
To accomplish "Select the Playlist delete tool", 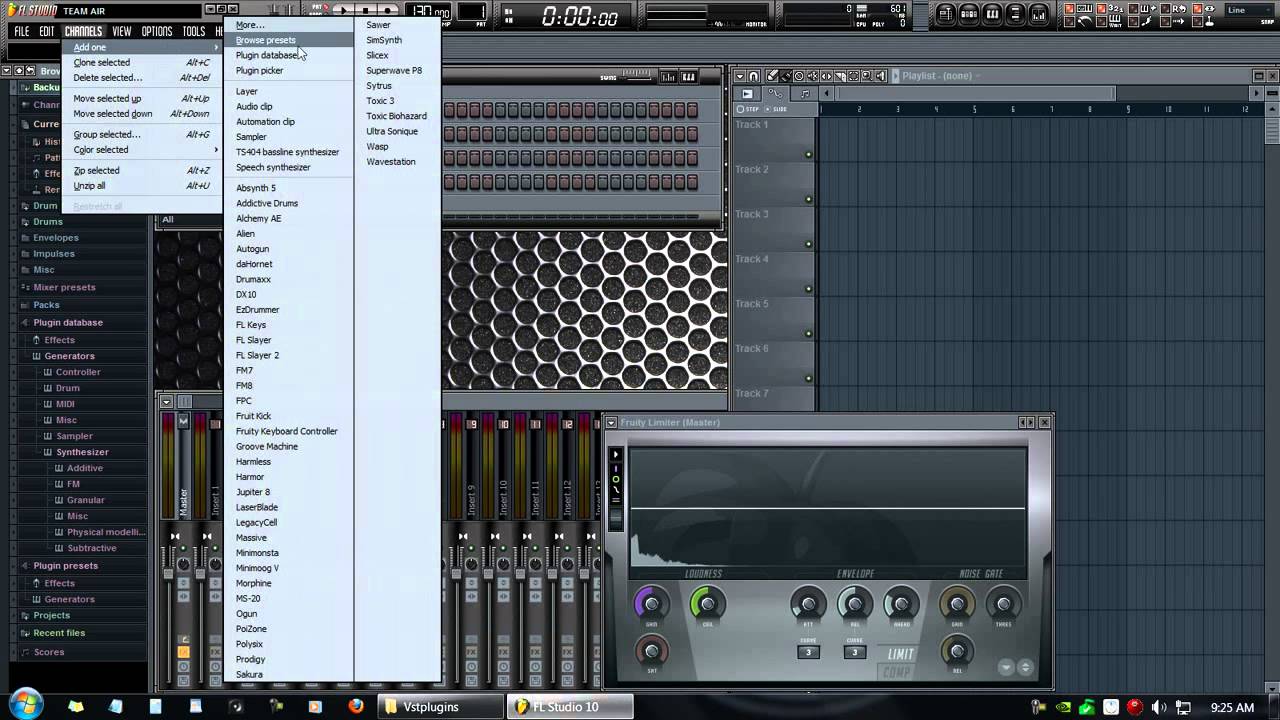I will pyautogui.click(x=799, y=76).
